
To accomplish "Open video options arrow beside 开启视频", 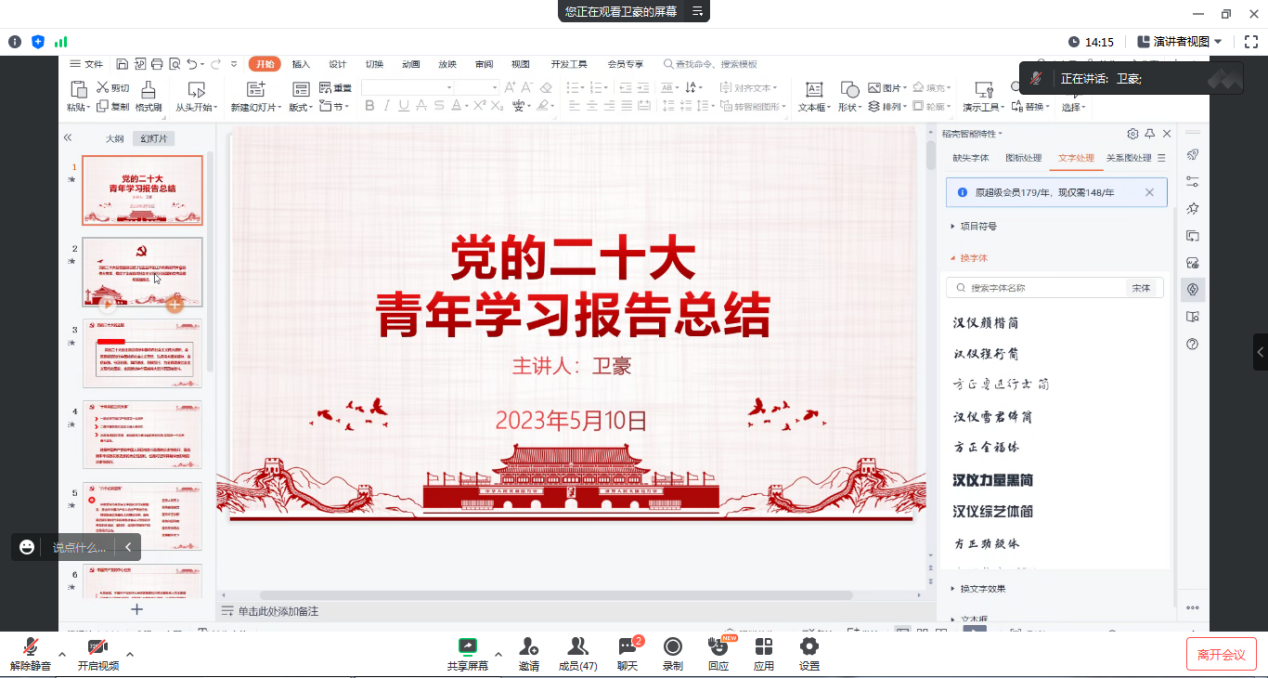I will (x=129, y=656).
